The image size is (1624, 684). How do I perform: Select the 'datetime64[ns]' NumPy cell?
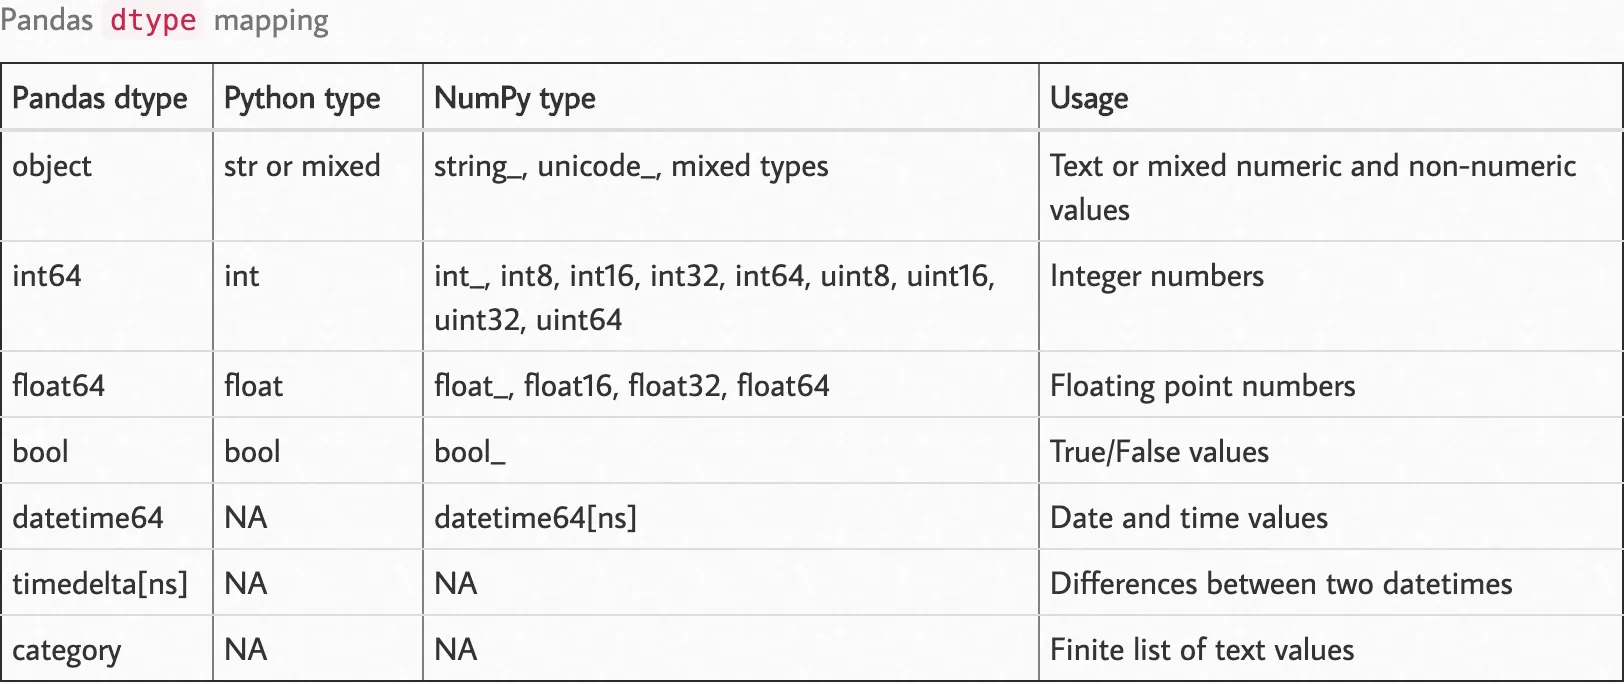pos(535,518)
